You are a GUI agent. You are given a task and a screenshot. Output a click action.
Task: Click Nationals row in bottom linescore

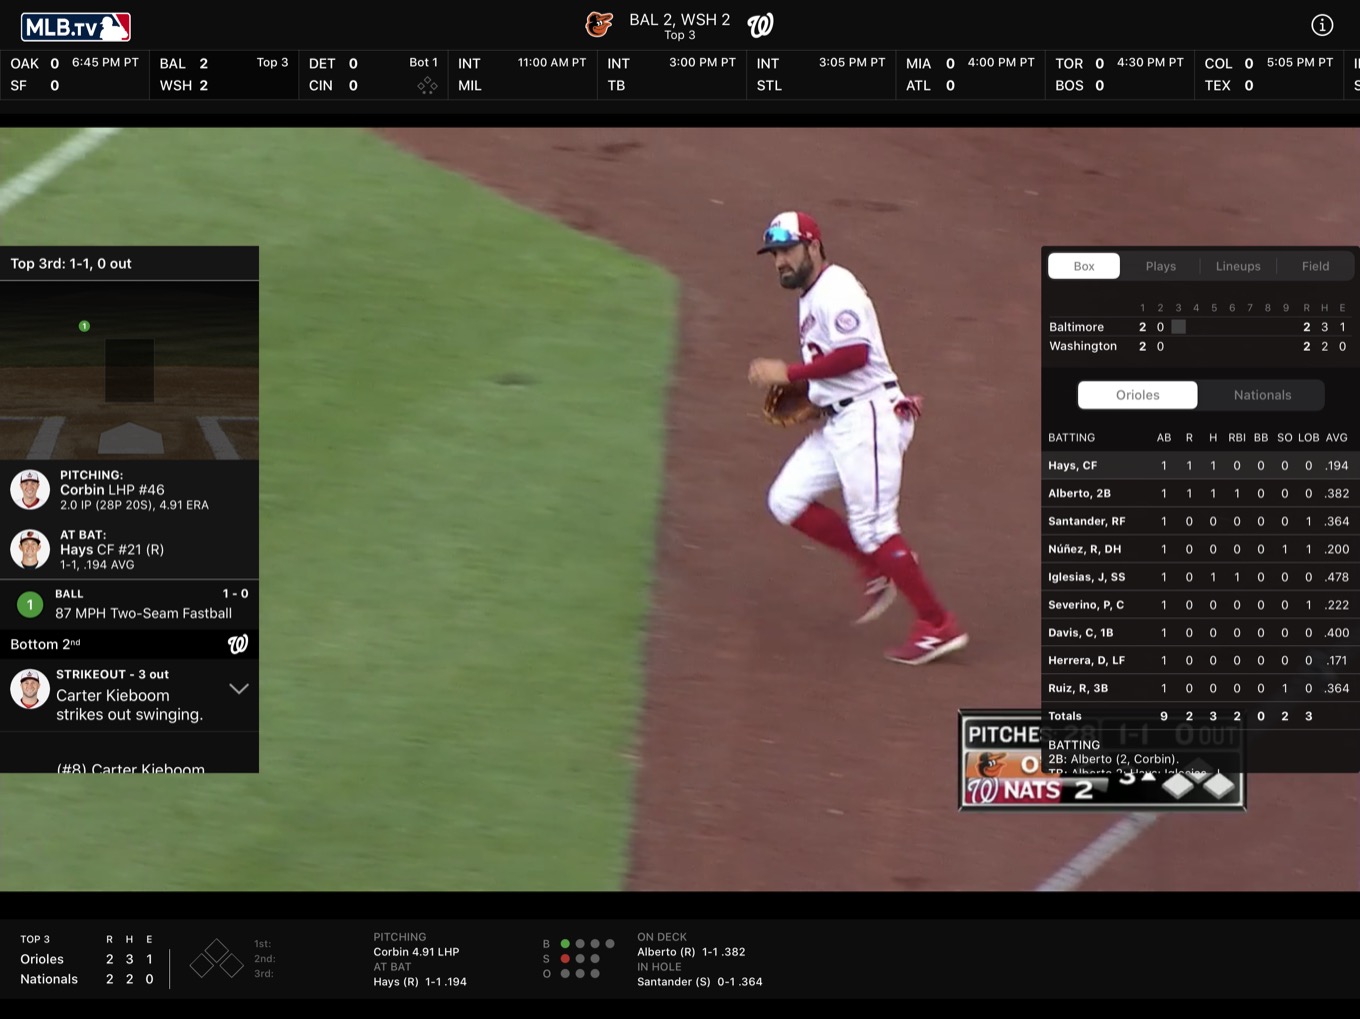[87, 979]
